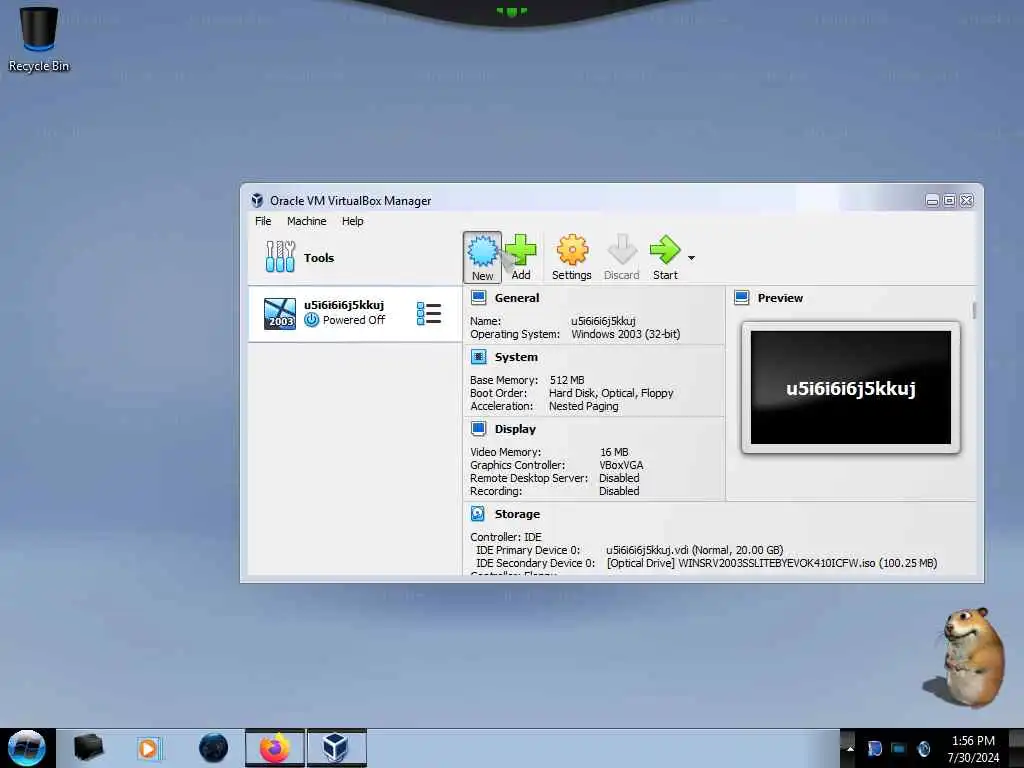The image size is (1024, 768).
Task: Click the network tray icon
Action: (899, 748)
